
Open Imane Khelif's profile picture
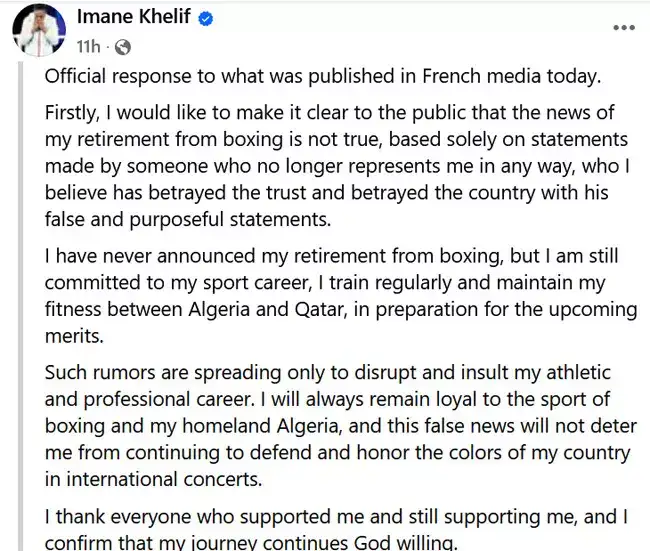[39, 29]
